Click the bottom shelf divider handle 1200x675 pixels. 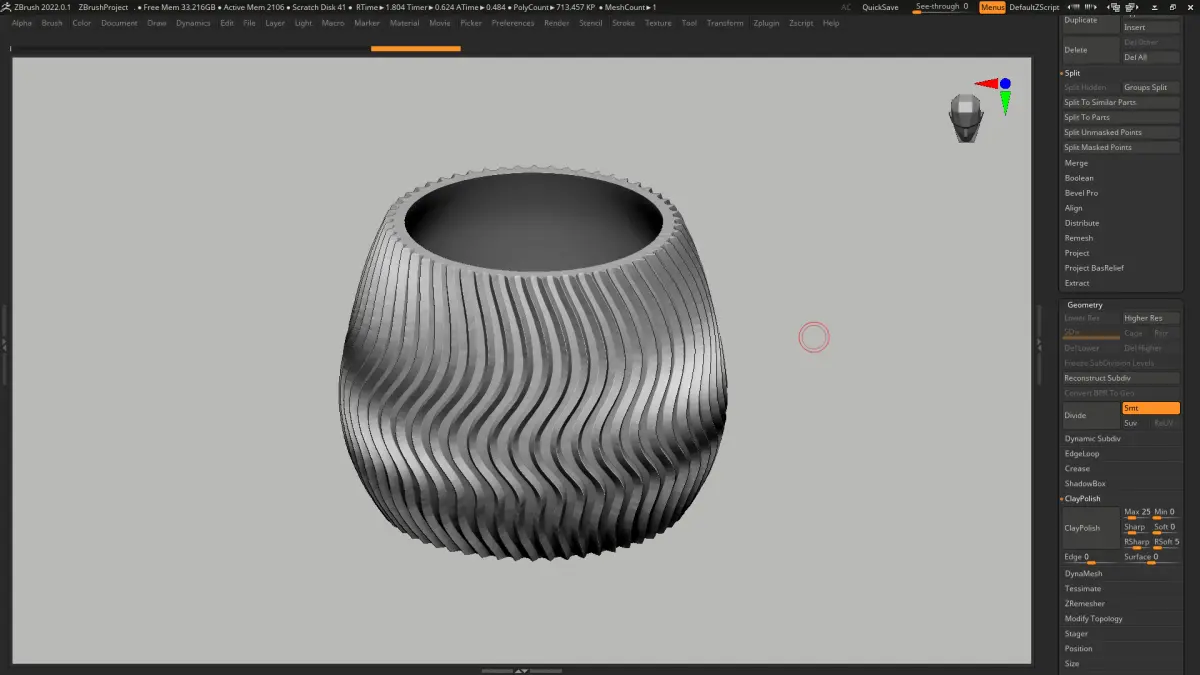pyautogui.click(x=520, y=670)
